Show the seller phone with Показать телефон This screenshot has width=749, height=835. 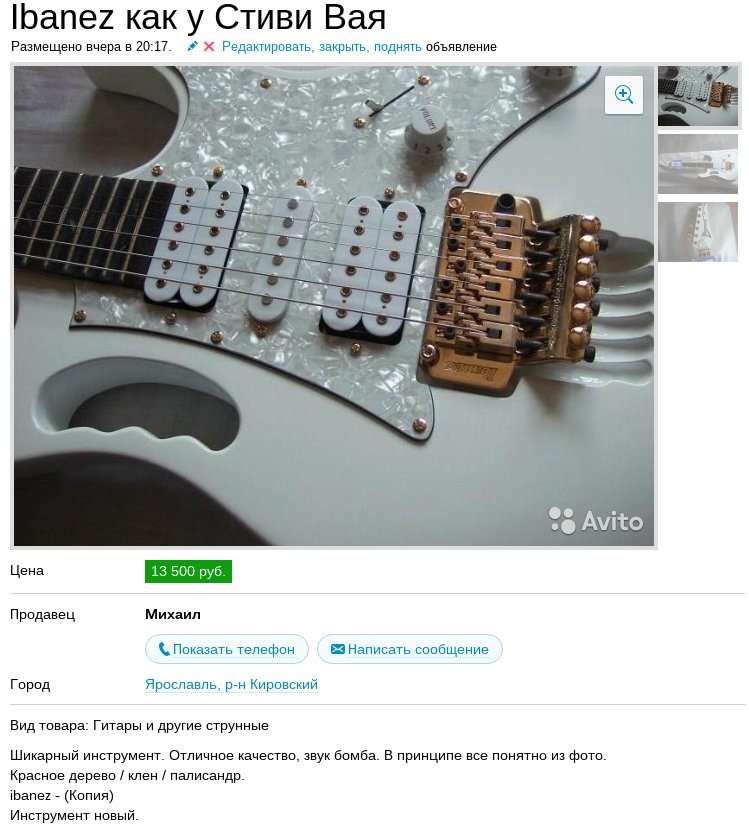(227, 649)
